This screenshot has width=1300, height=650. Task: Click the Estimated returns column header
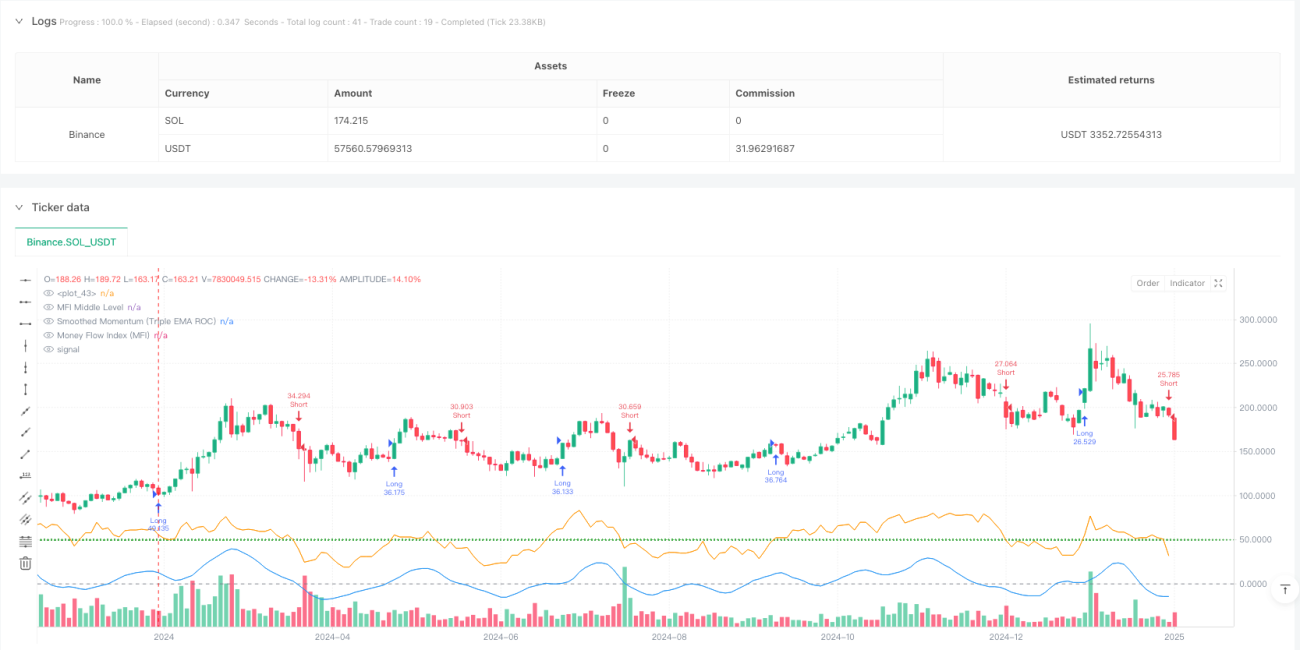click(x=1111, y=80)
